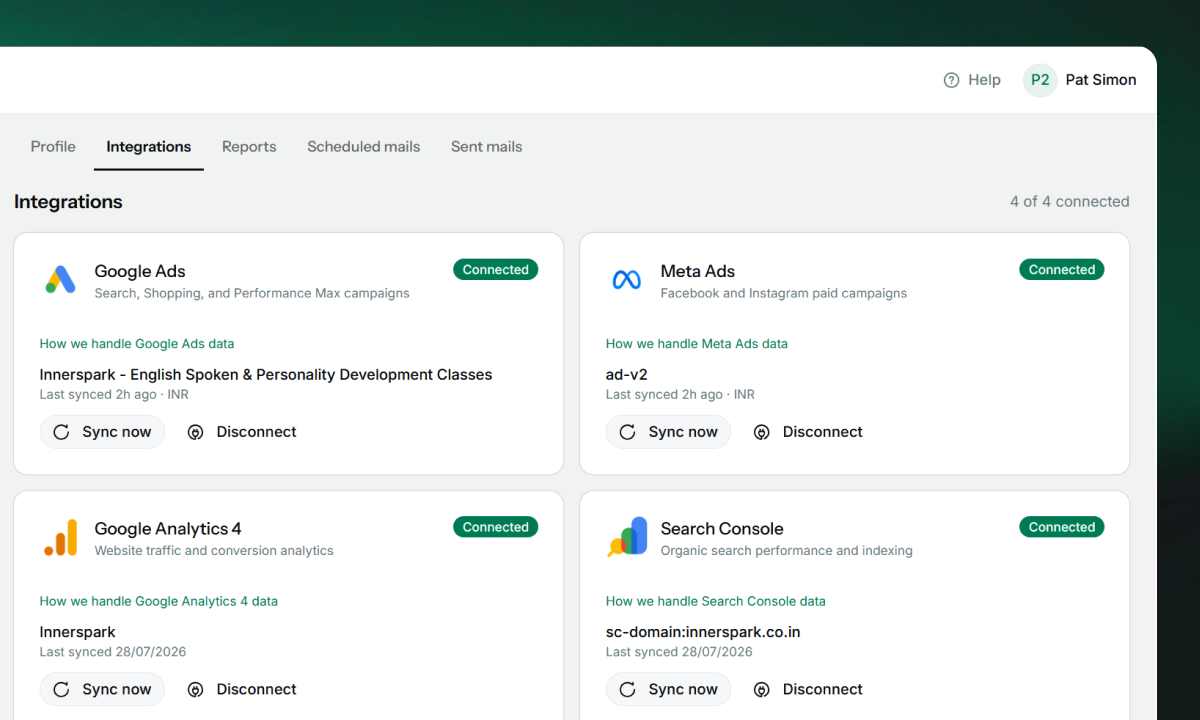Open How we handle Search Console data
This screenshot has height=720, width=1200.
[716, 601]
